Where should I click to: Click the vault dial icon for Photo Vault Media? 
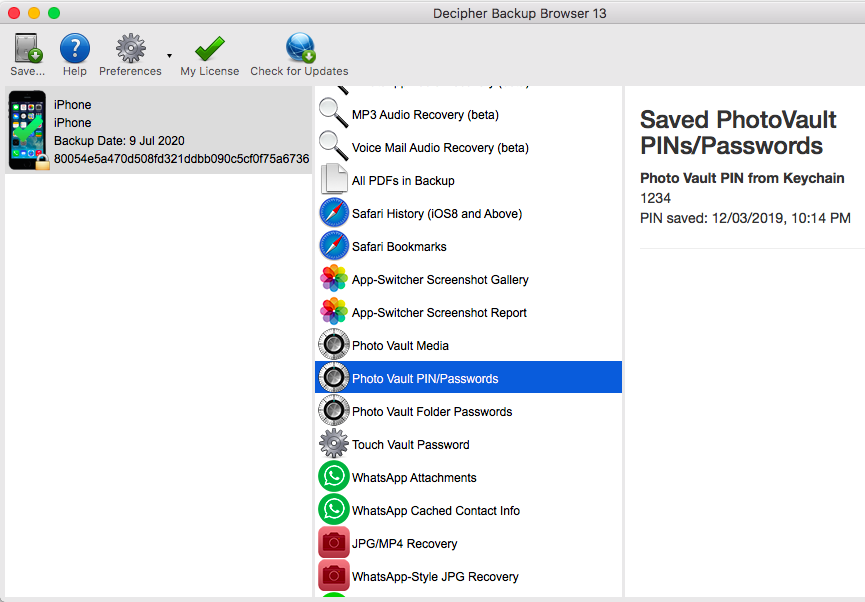point(334,345)
